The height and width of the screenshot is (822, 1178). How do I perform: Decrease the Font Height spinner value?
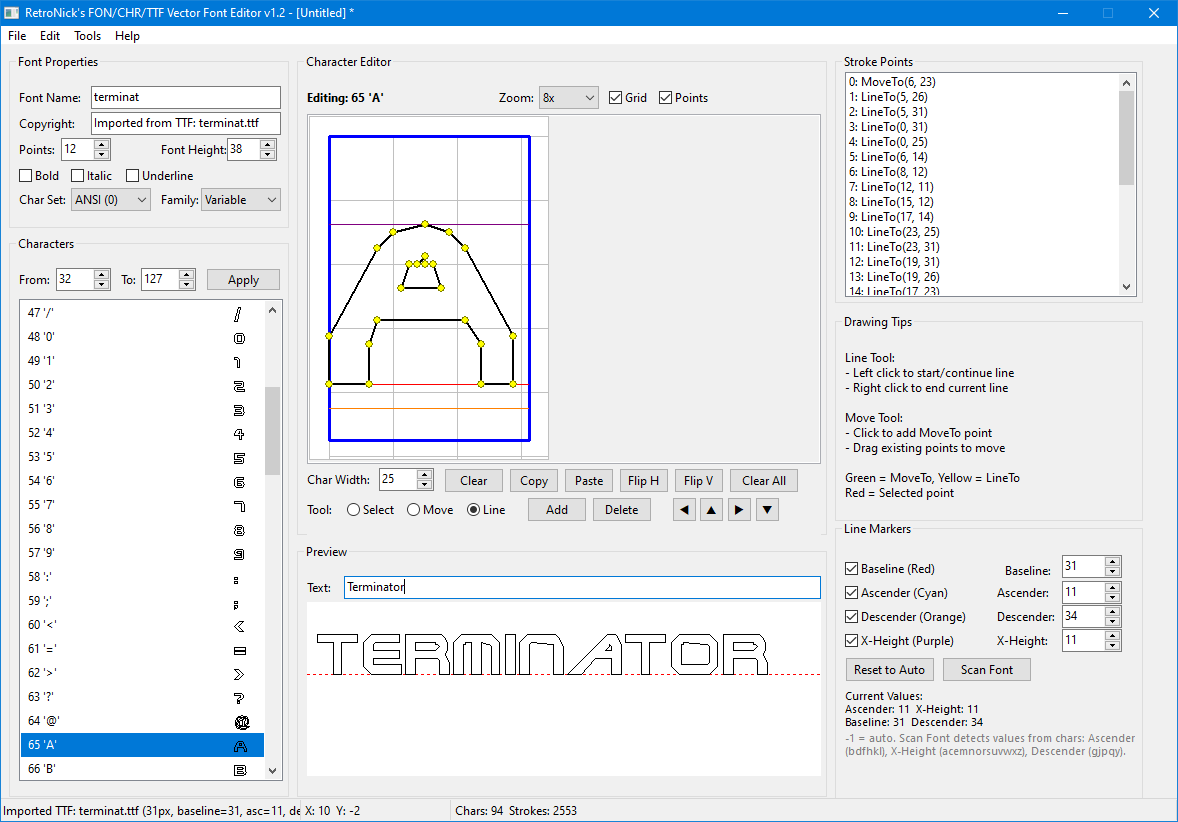click(267, 154)
